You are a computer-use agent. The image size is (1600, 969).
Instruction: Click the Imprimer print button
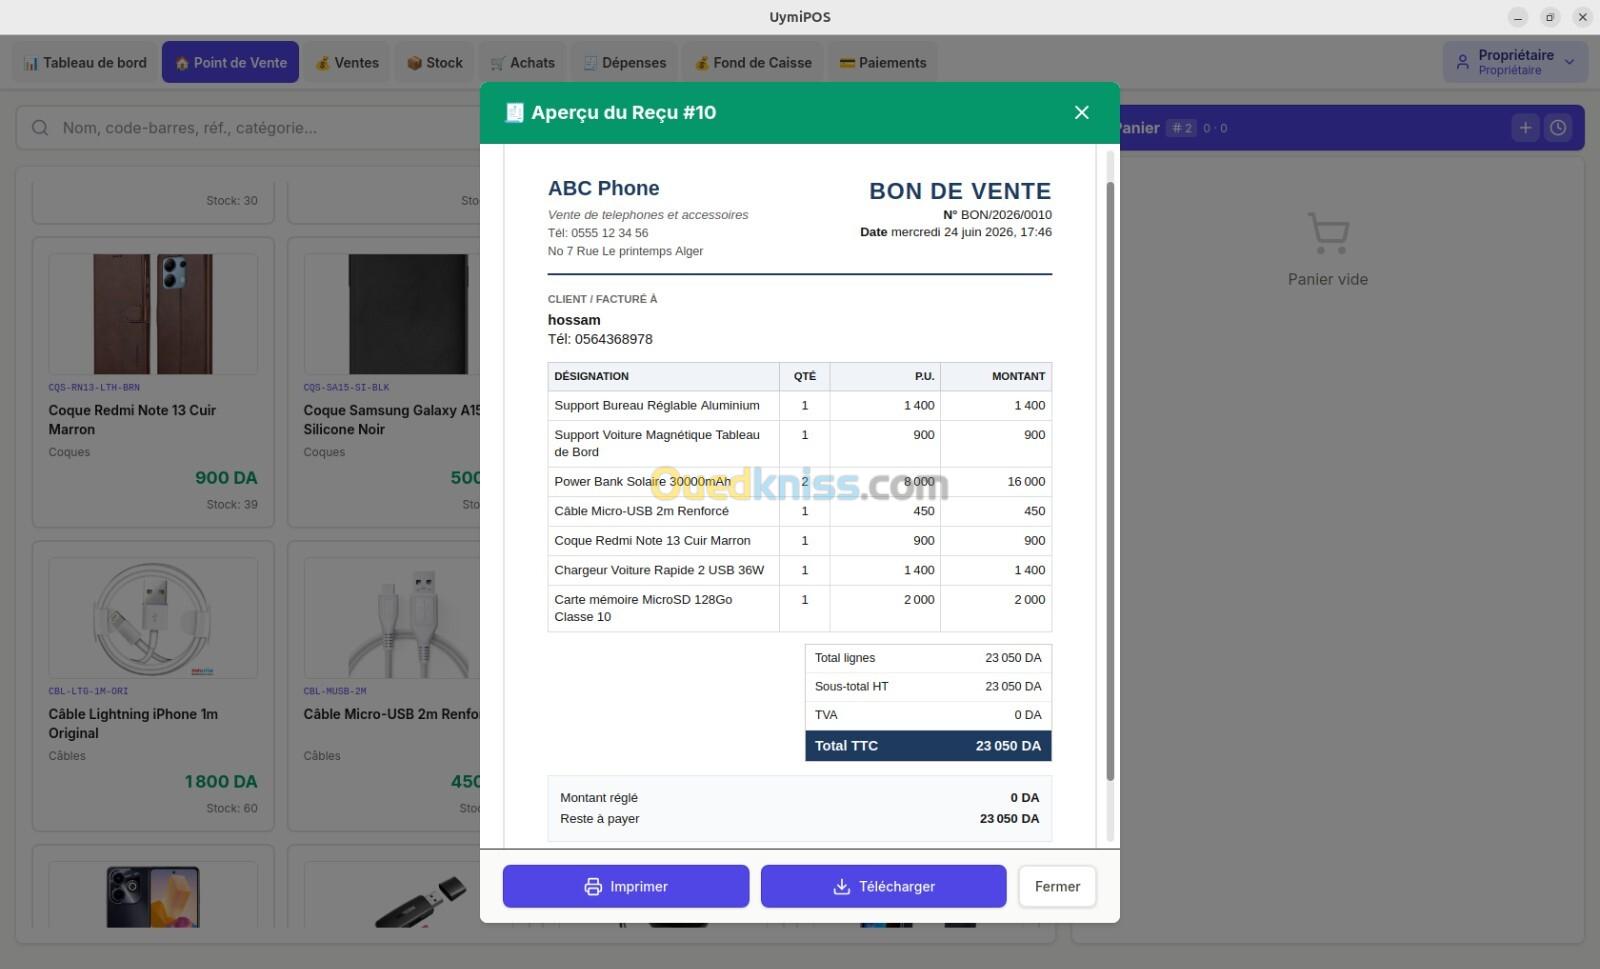pyautogui.click(x=625, y=886)
